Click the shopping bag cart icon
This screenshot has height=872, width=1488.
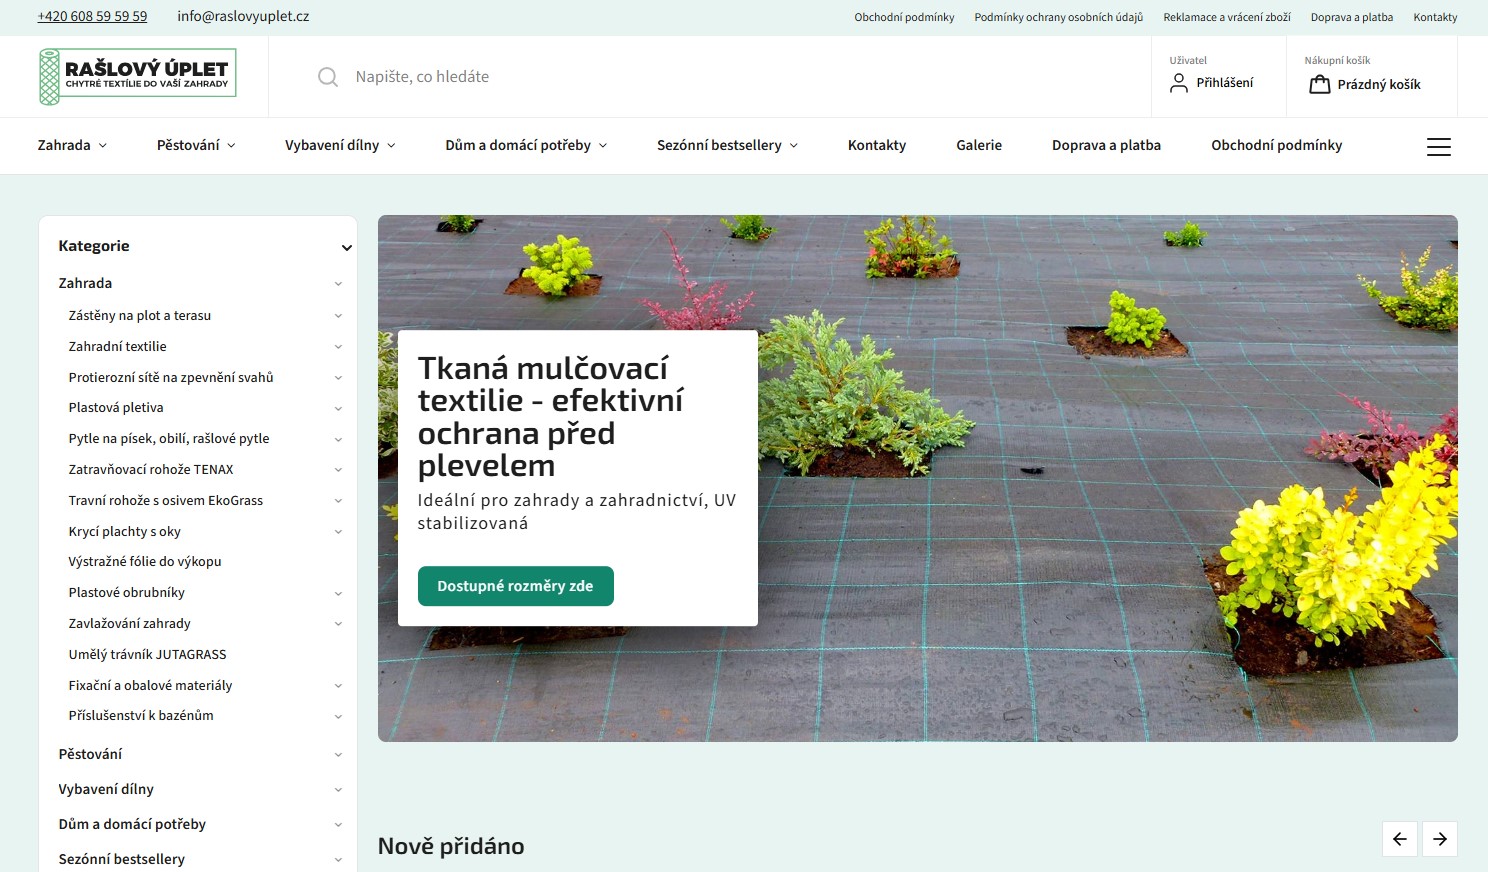[x=1319, y=85]
